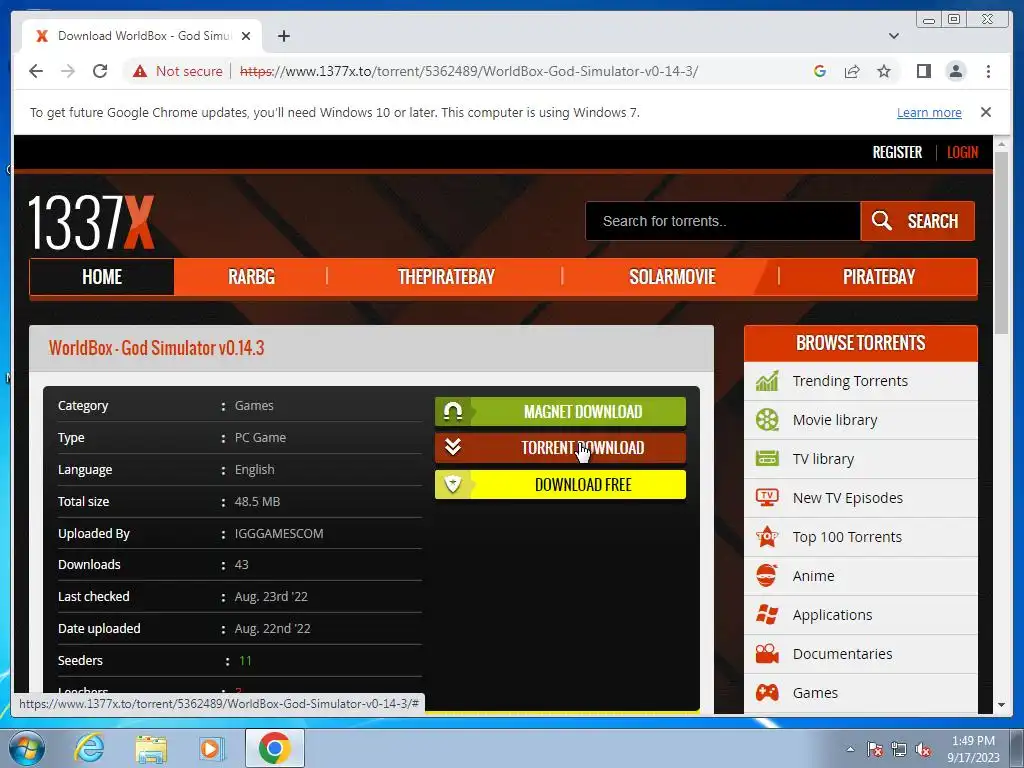The height and width of the screenshot is (768, 1024).
Task: Open Internet Explorer from taskbar
Action: [89, 748]
